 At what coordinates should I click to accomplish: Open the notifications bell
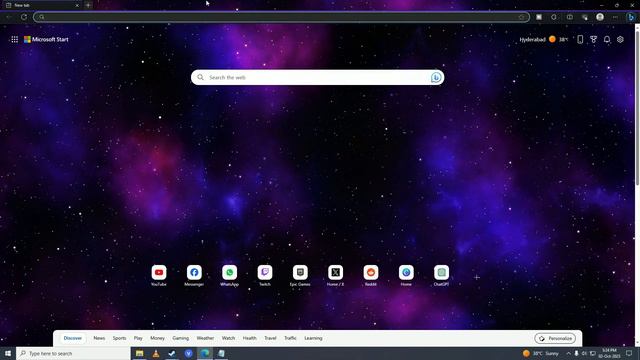607,40
